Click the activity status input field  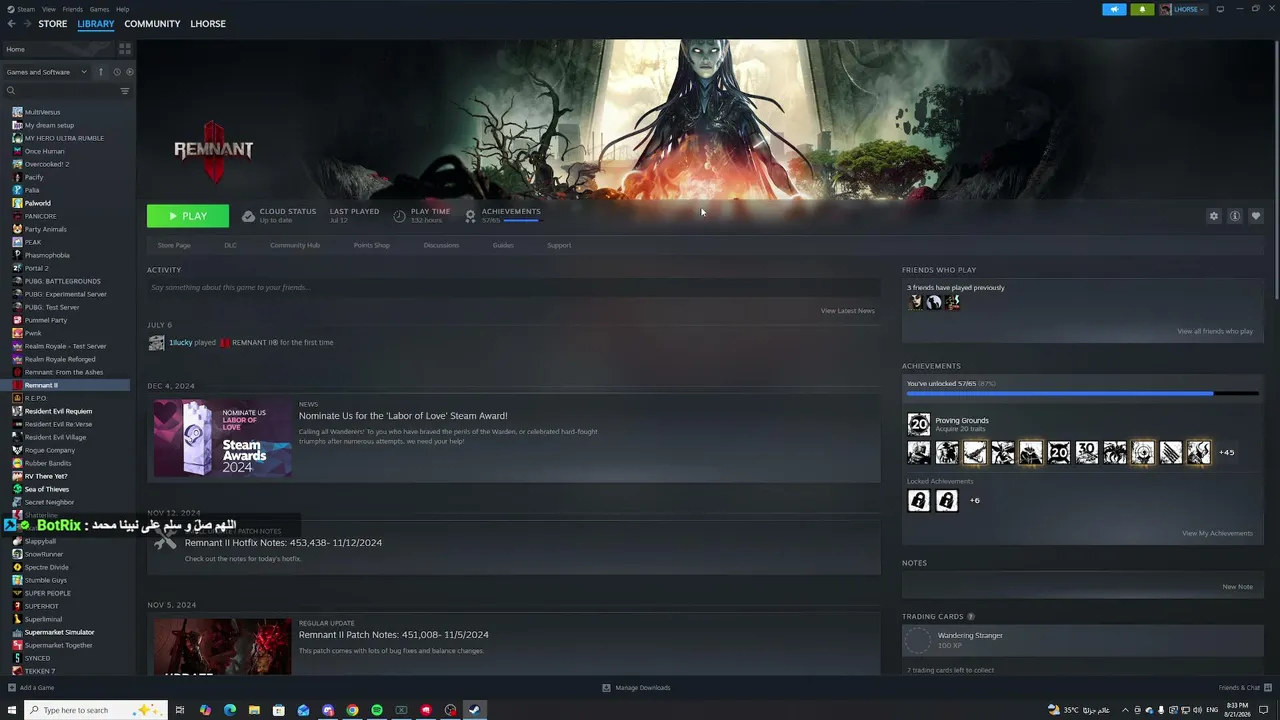[x=513, y=288]
